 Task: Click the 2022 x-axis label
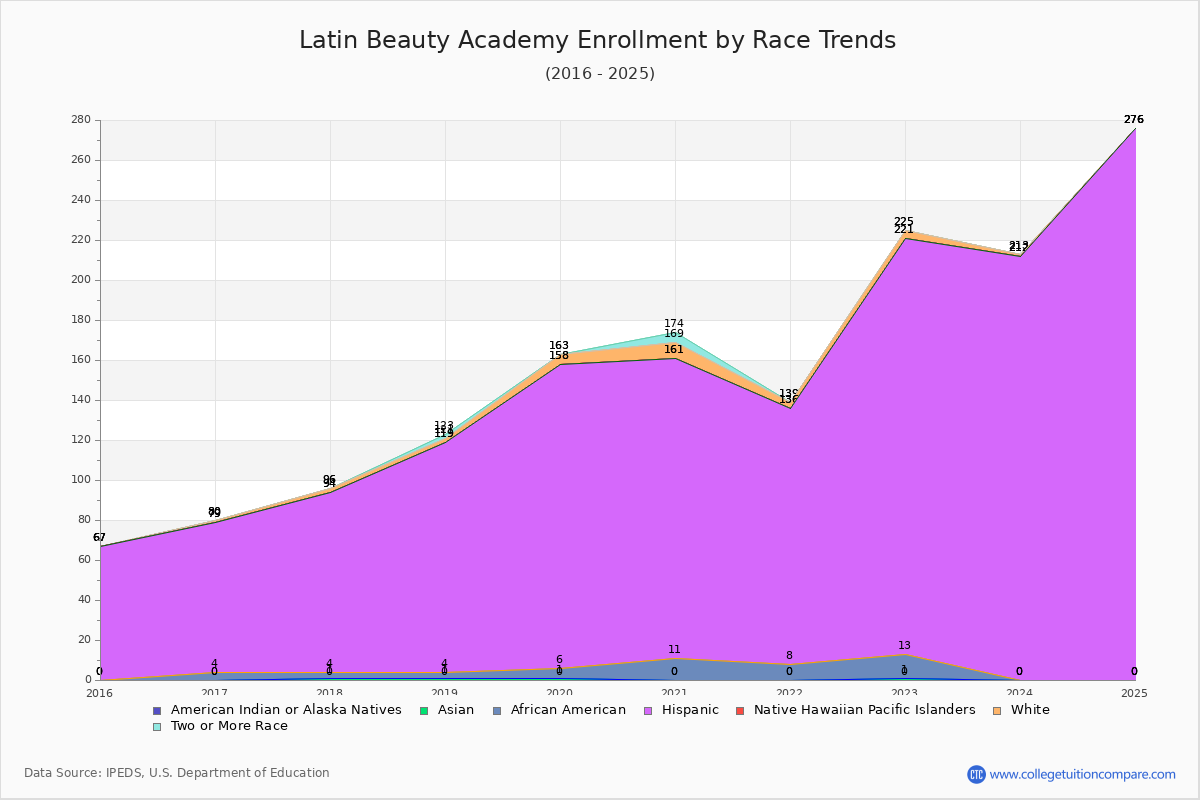pos(789,693)
